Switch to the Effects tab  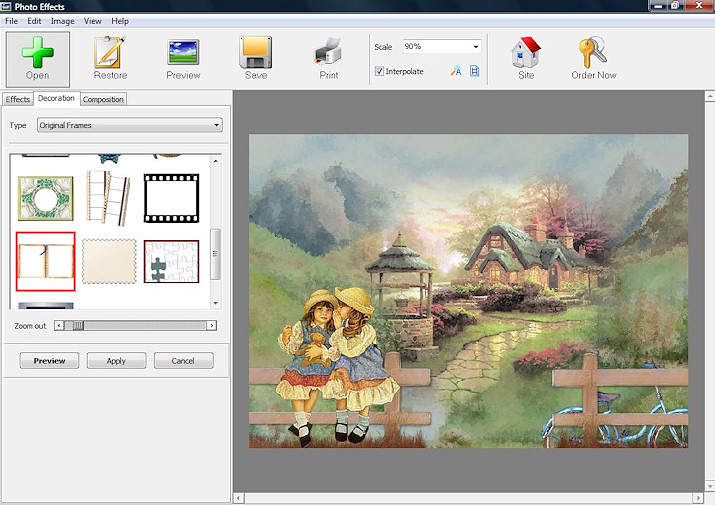coord(18,99)
